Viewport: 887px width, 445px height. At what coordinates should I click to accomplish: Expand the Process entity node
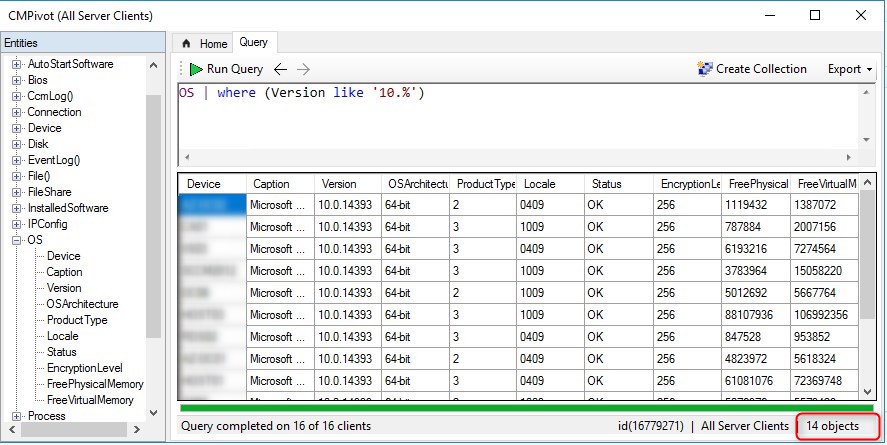tap(16, 416)
